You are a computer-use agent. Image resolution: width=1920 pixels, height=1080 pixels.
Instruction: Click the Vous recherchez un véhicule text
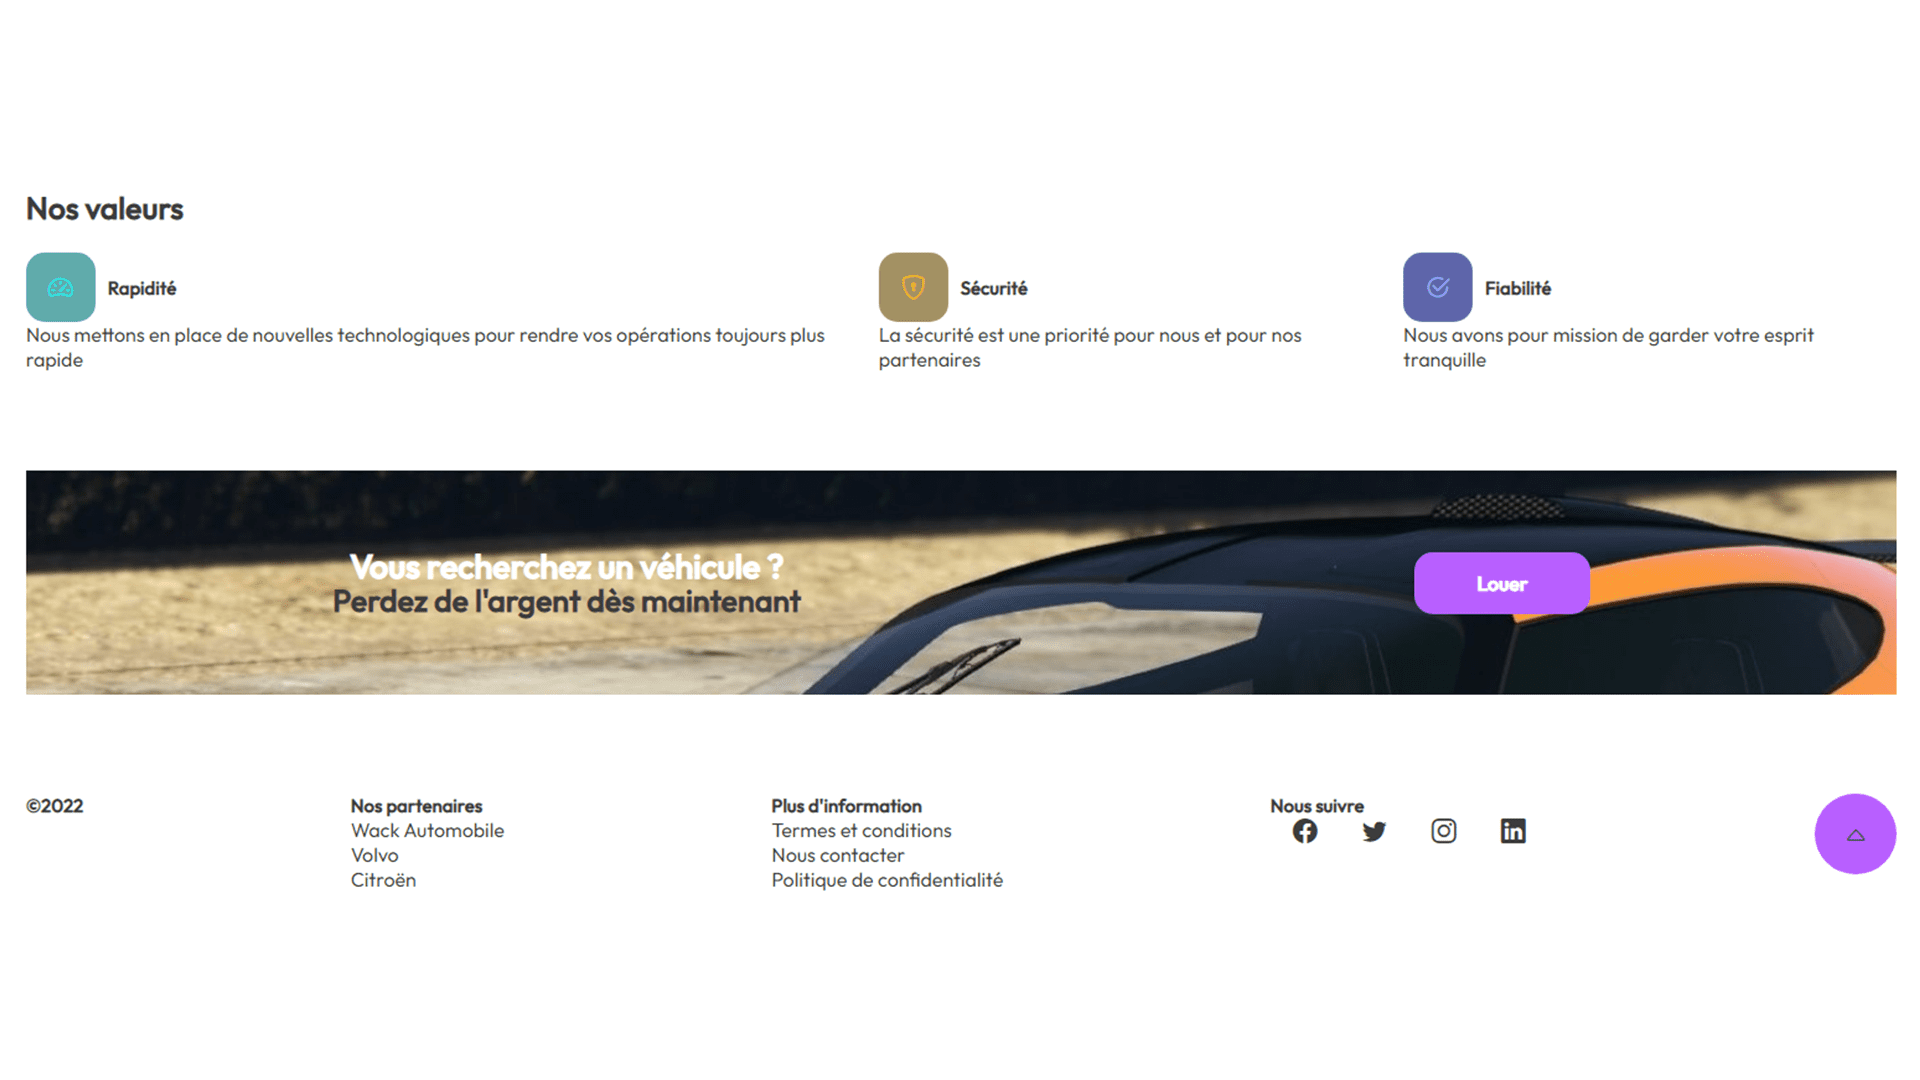click(566, 567)
